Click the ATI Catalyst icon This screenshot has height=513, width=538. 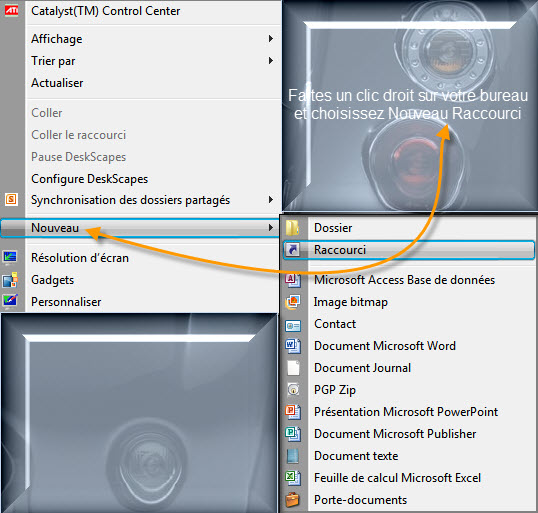pos(11,10)
